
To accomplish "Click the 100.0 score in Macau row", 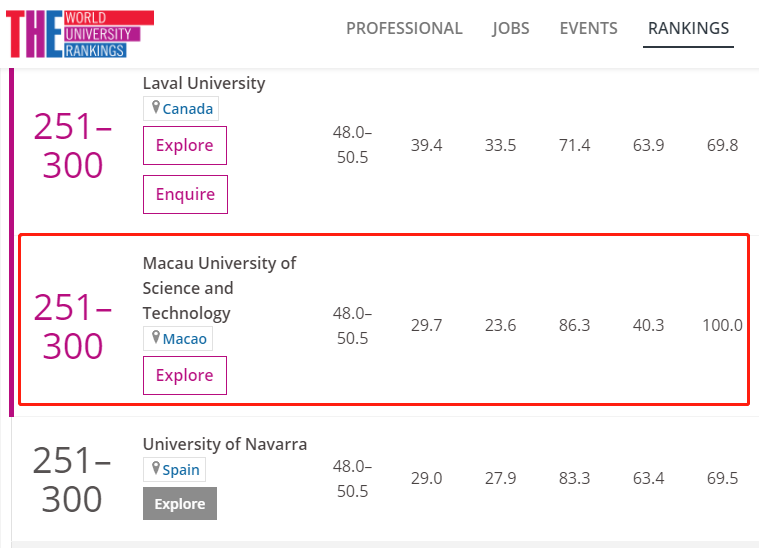I will (722, 325).
